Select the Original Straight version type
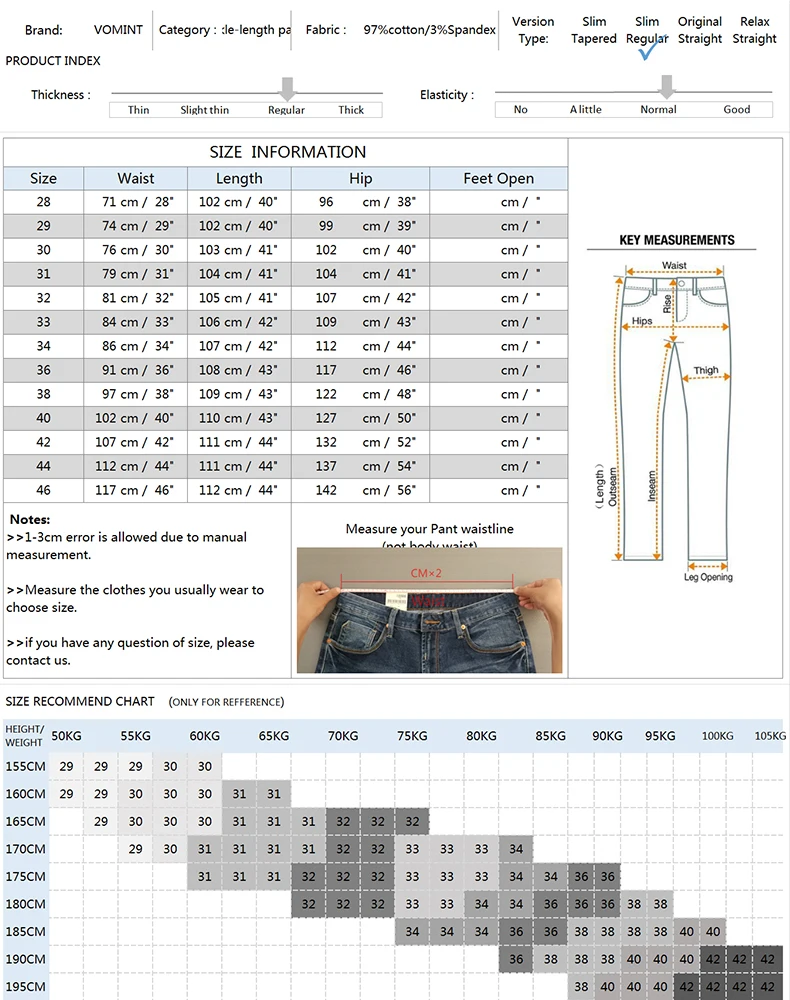 [699, 30]
